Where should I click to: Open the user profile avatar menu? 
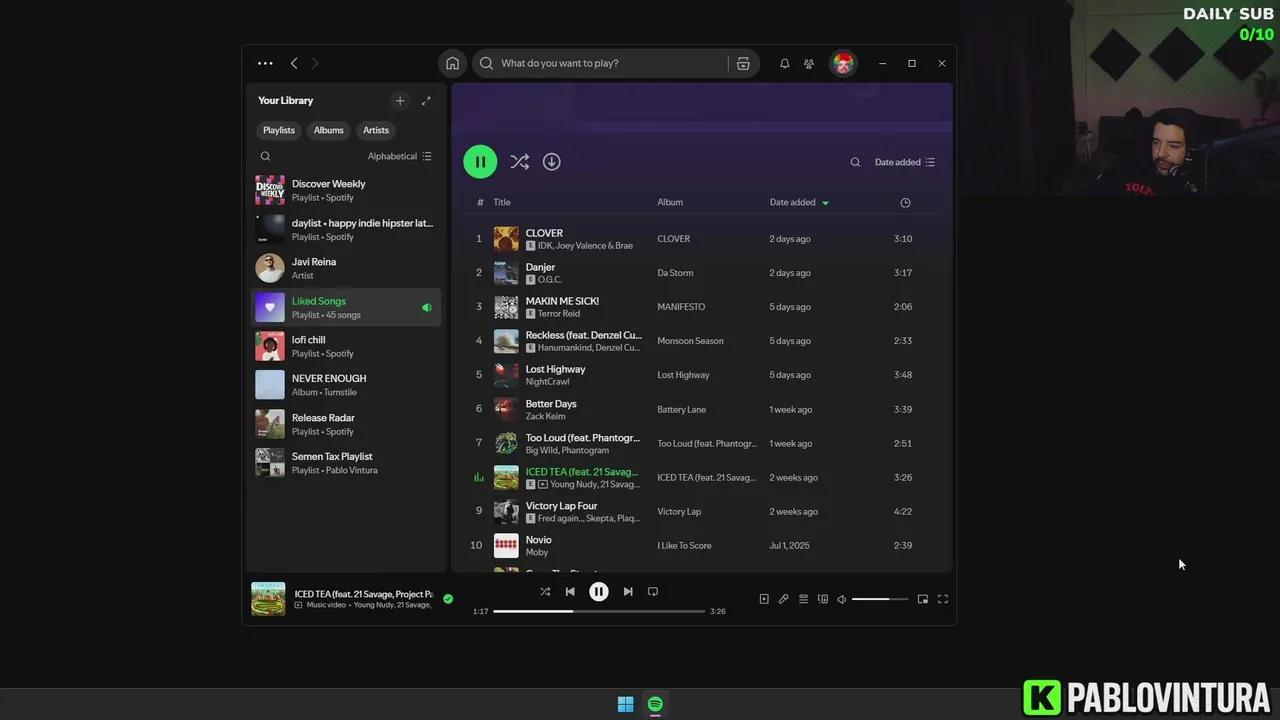843,63
